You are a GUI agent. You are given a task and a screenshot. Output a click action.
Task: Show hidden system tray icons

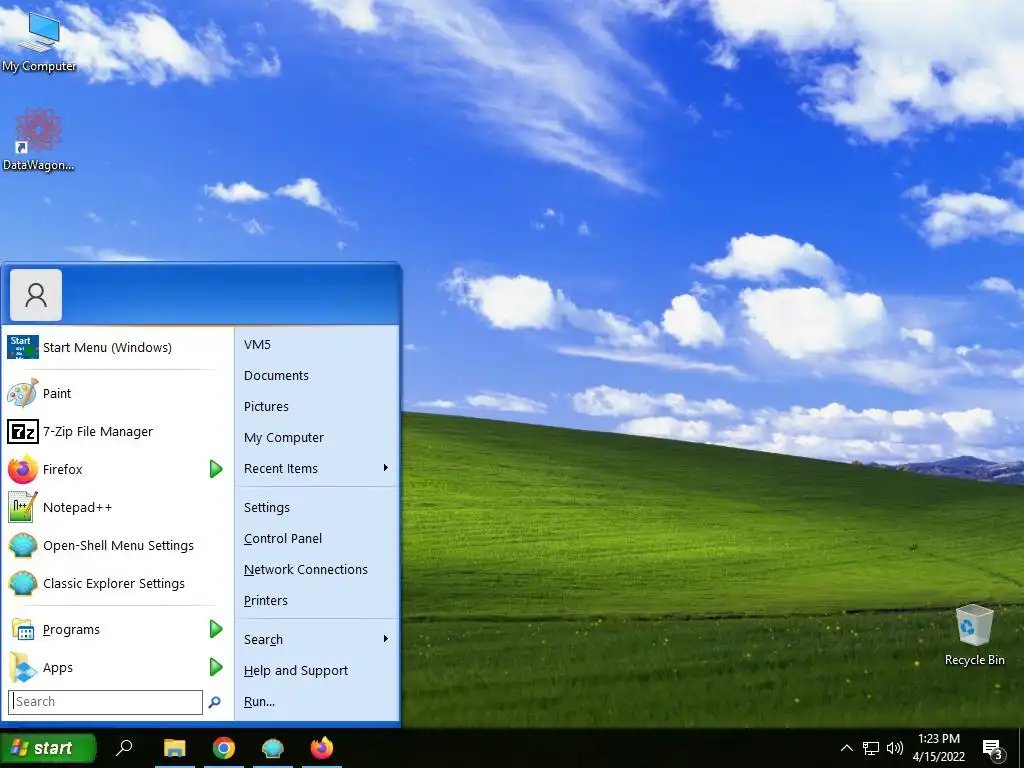(846, 748)
